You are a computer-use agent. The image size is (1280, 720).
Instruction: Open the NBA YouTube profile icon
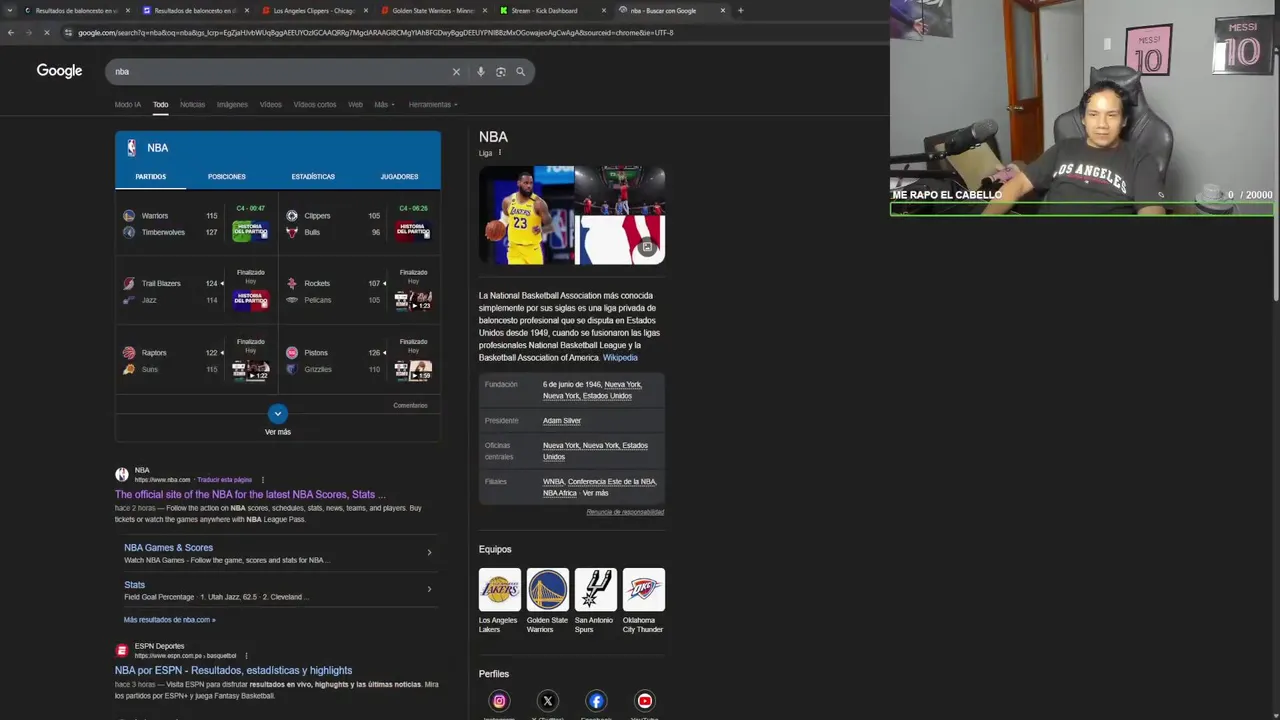click(645, 701)
